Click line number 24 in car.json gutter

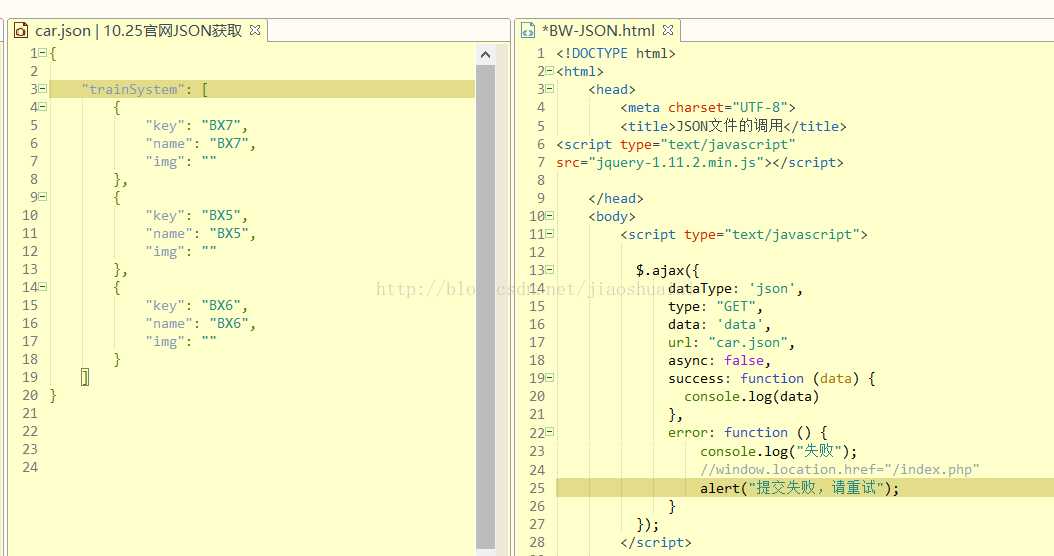coord(30,467)
